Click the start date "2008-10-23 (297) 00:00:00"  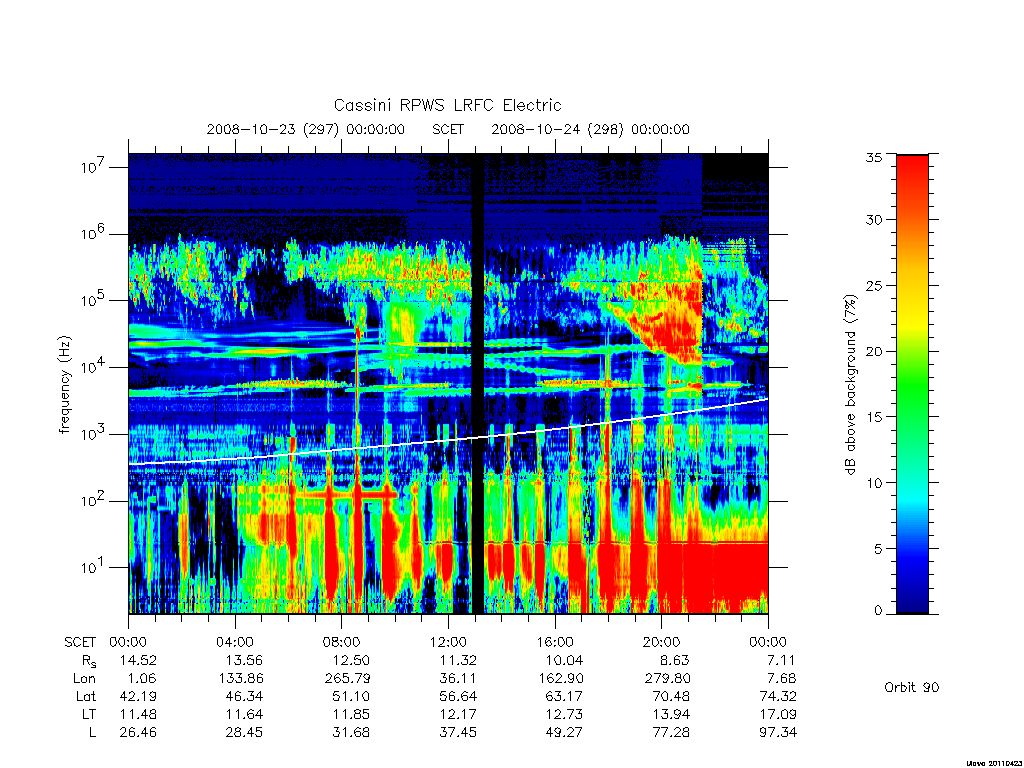(306, 129)
